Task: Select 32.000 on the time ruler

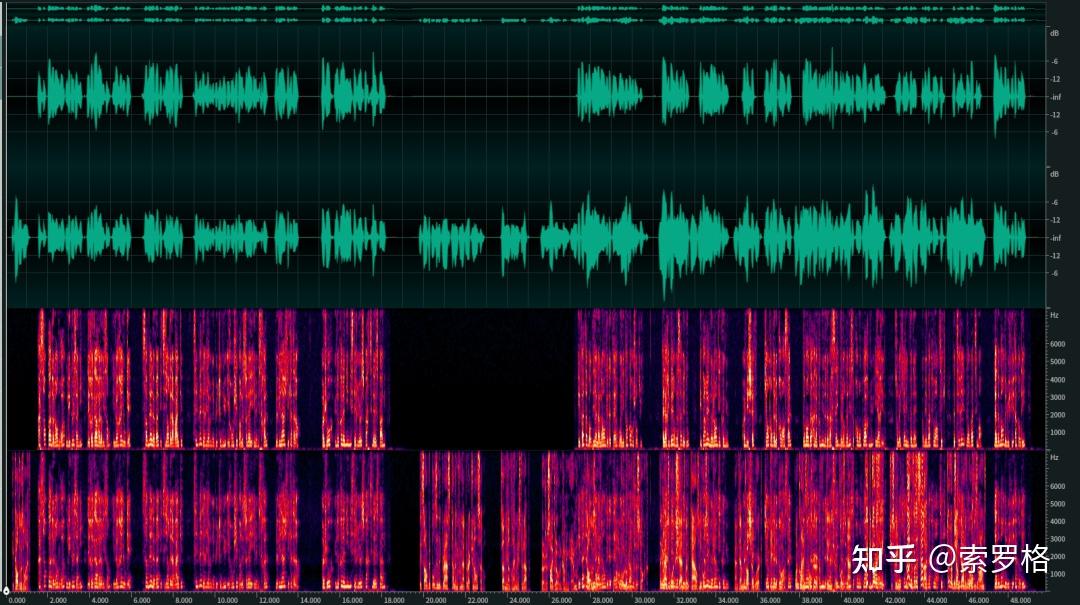Action: click(x=687, y=600)
